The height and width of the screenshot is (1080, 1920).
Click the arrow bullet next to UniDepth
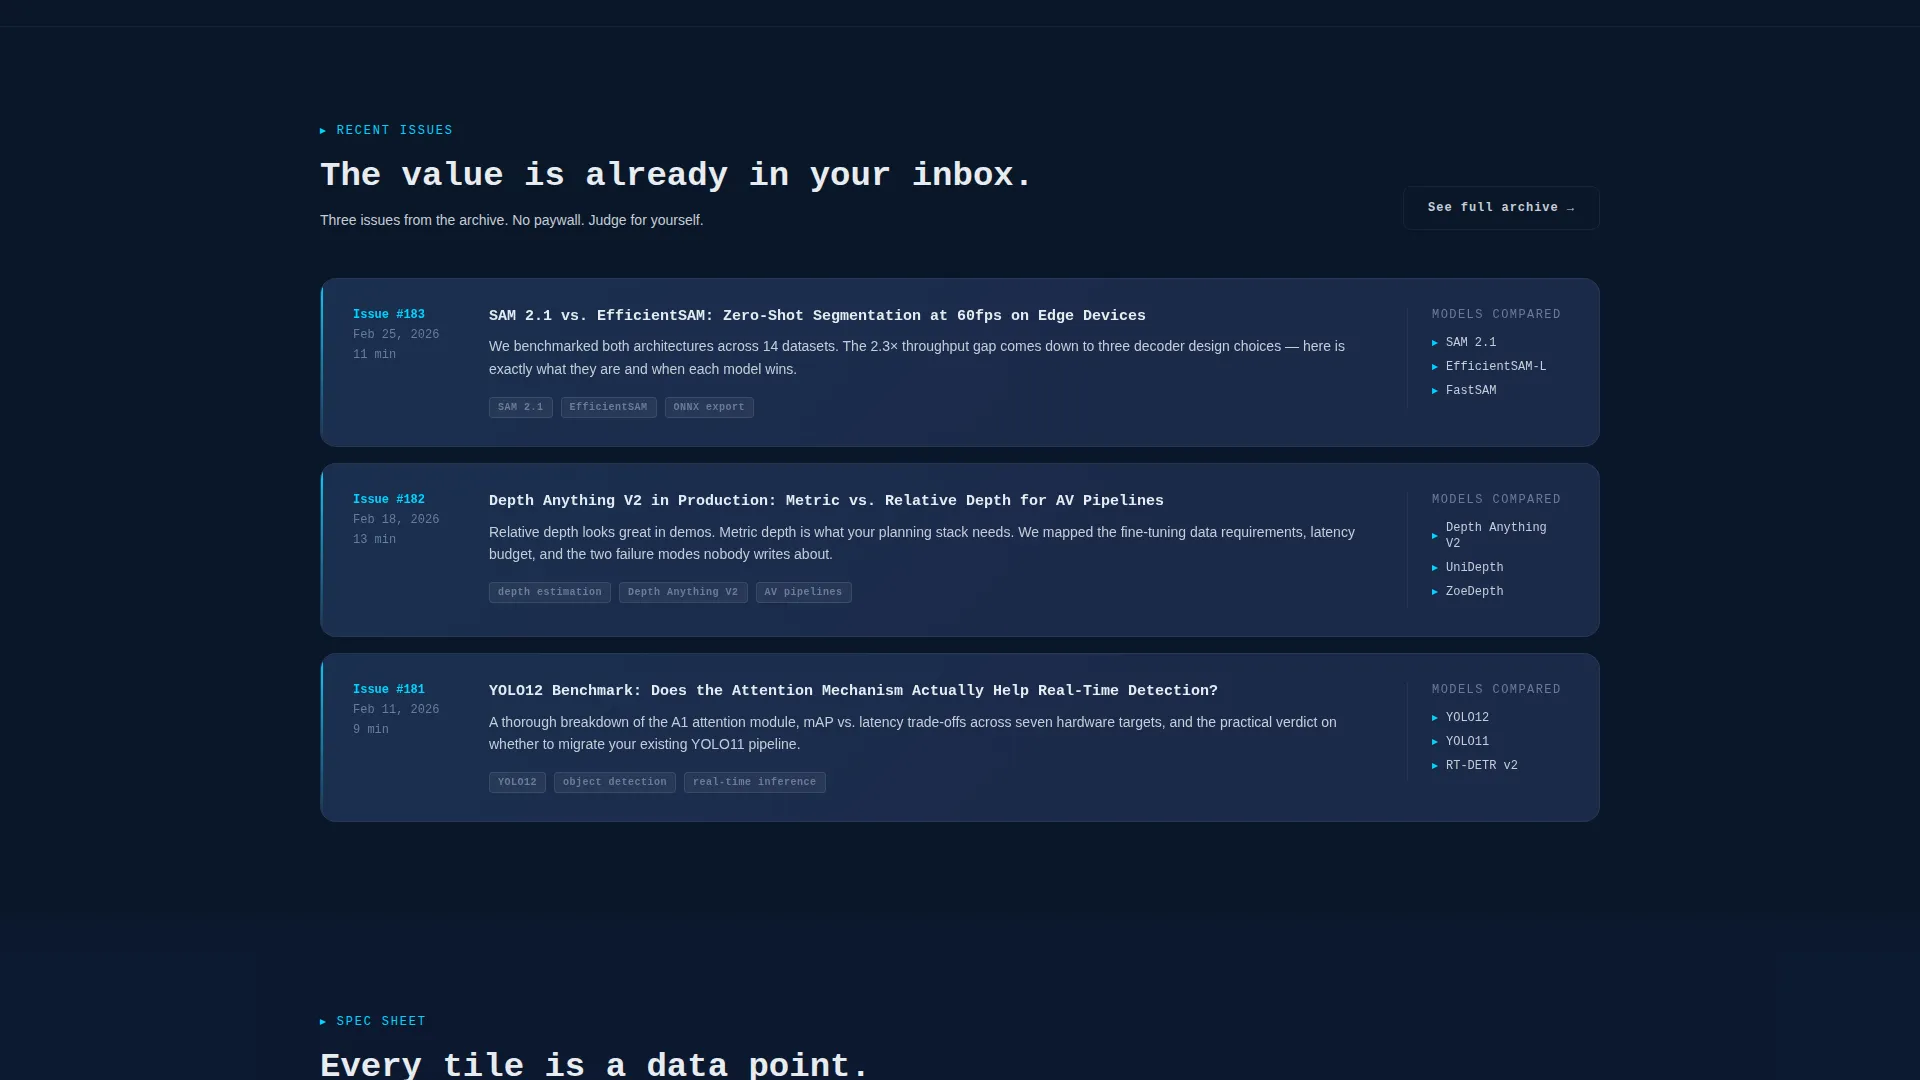click(x=1435, y=568)
